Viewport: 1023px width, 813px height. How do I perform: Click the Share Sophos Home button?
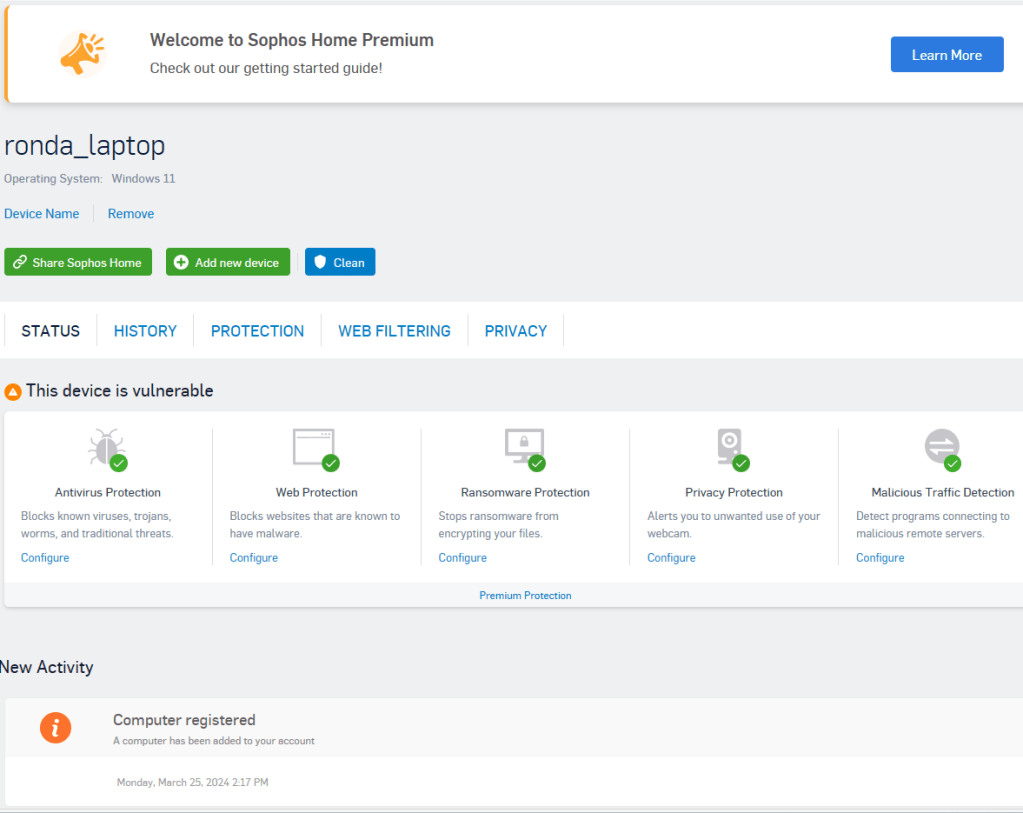click(x=78, y=262)
